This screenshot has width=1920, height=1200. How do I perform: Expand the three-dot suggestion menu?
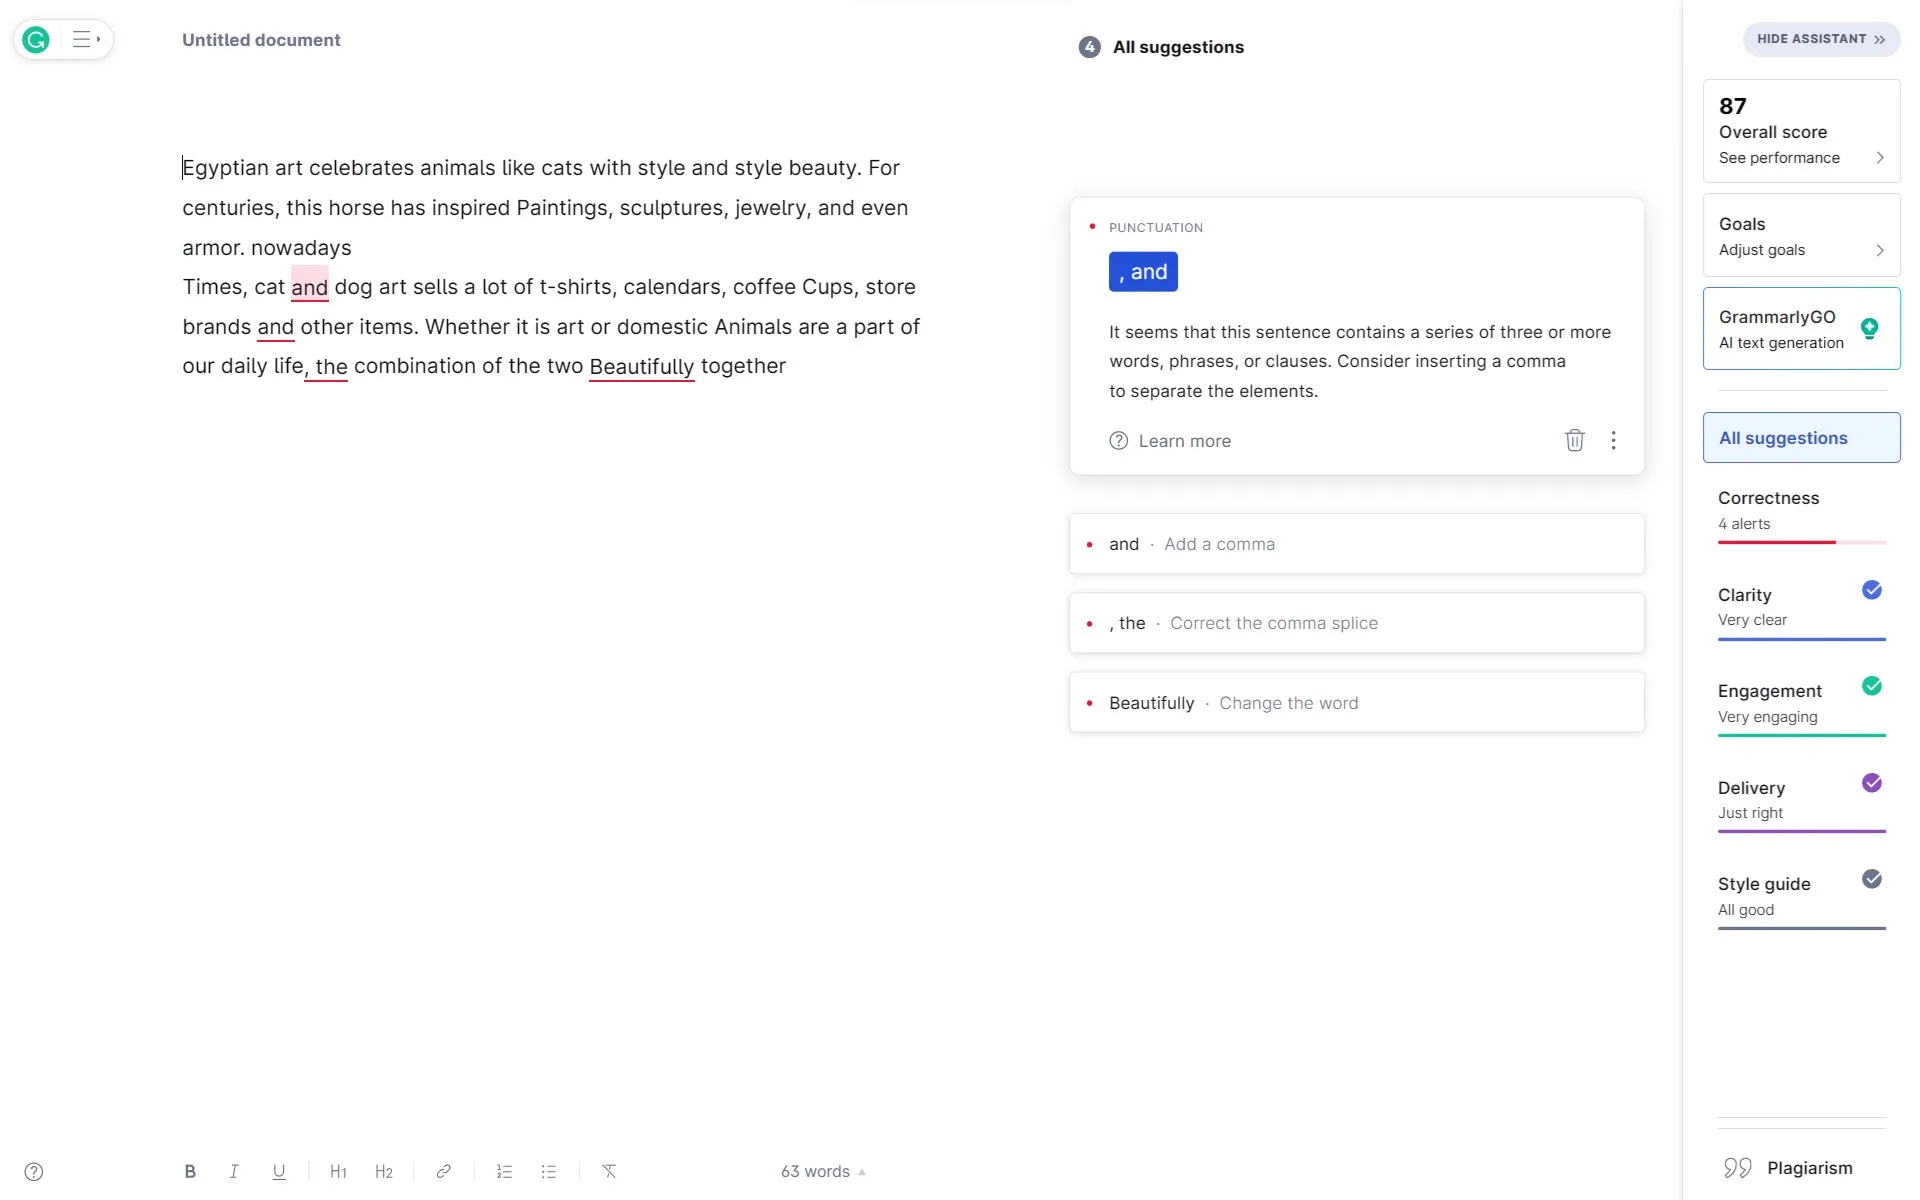[x=1613, y=440]
